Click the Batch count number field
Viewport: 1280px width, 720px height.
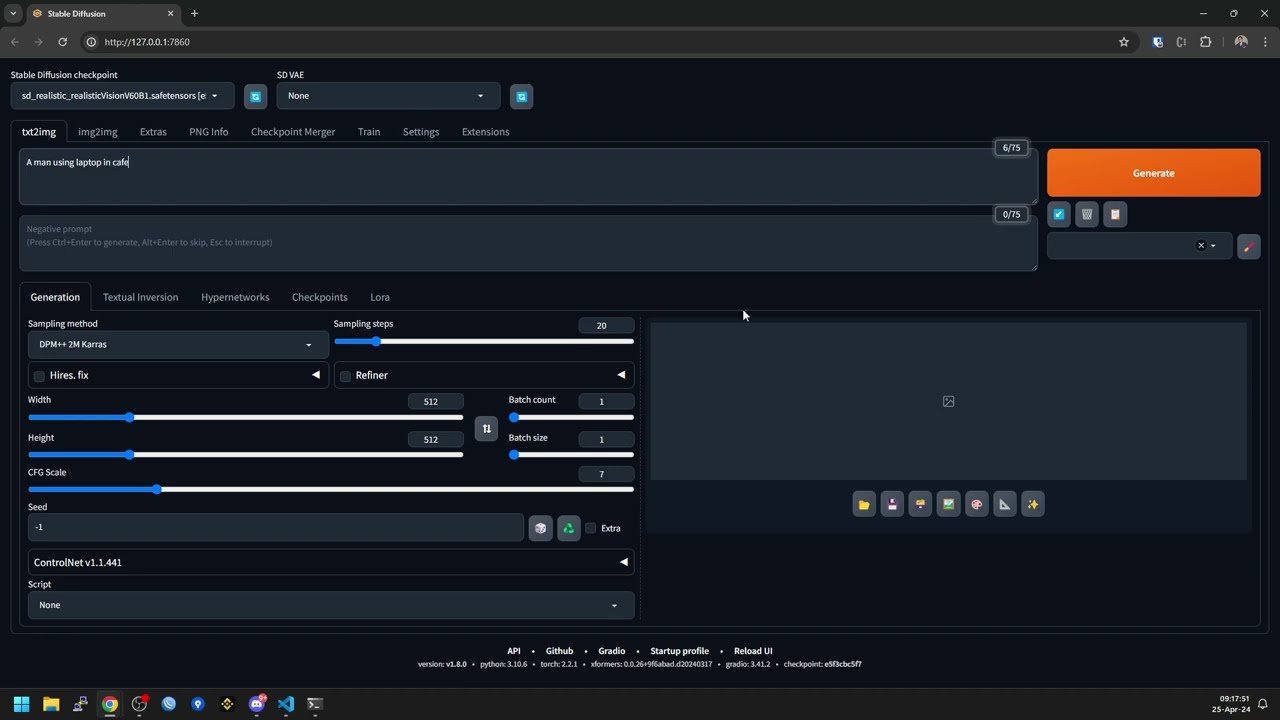point(606,401)
